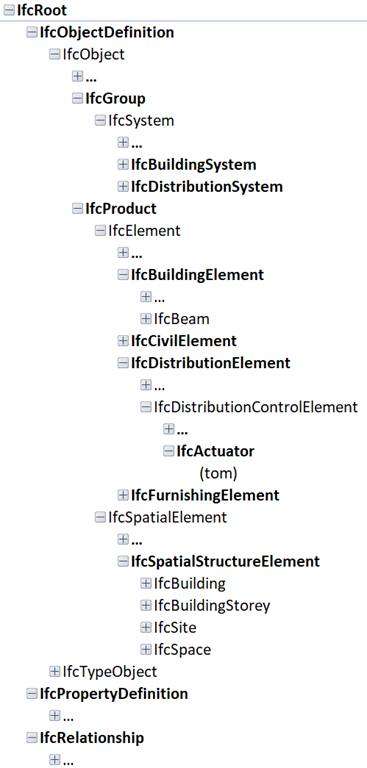This screenshot has height=768, width=367.
Task: Select the IfcRelationship label
Action: [92, 738]
